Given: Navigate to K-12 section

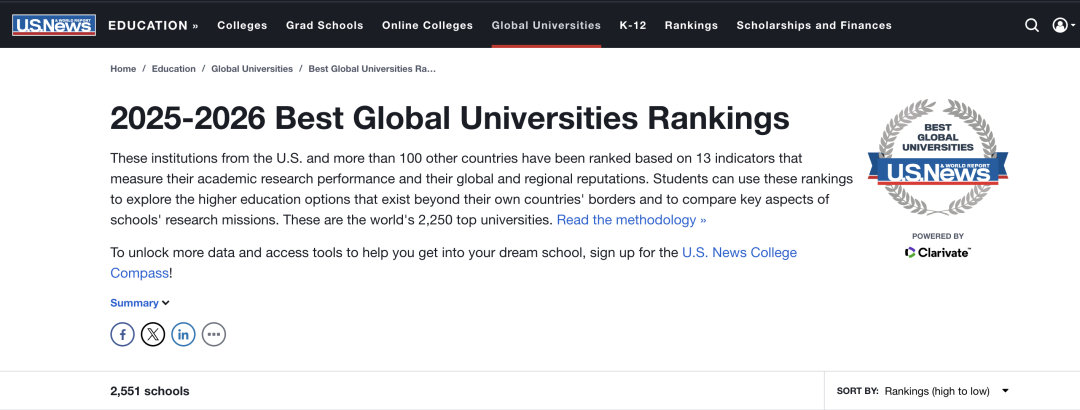Looking at the screenshot, I should (632, 25).
